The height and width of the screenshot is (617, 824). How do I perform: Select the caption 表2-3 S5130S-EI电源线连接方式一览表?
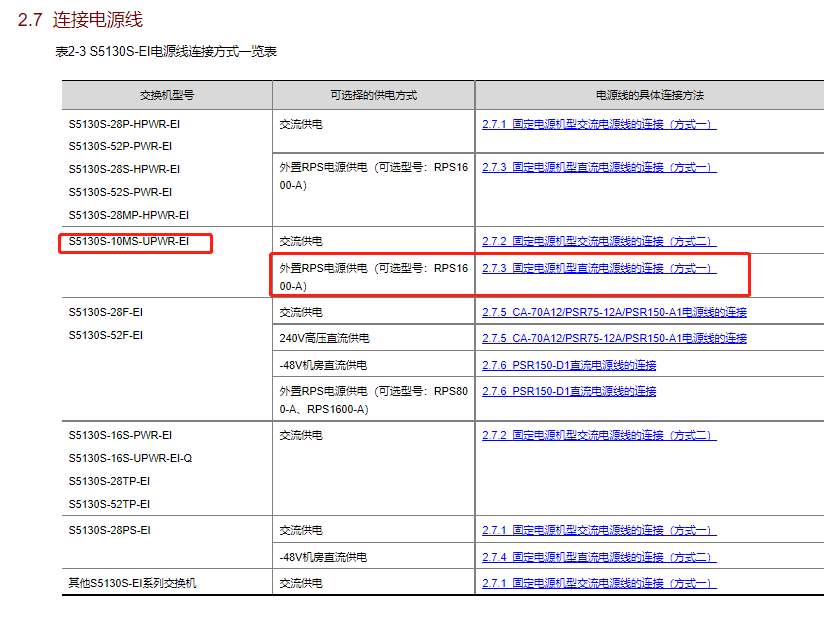(x=166, y=52)
